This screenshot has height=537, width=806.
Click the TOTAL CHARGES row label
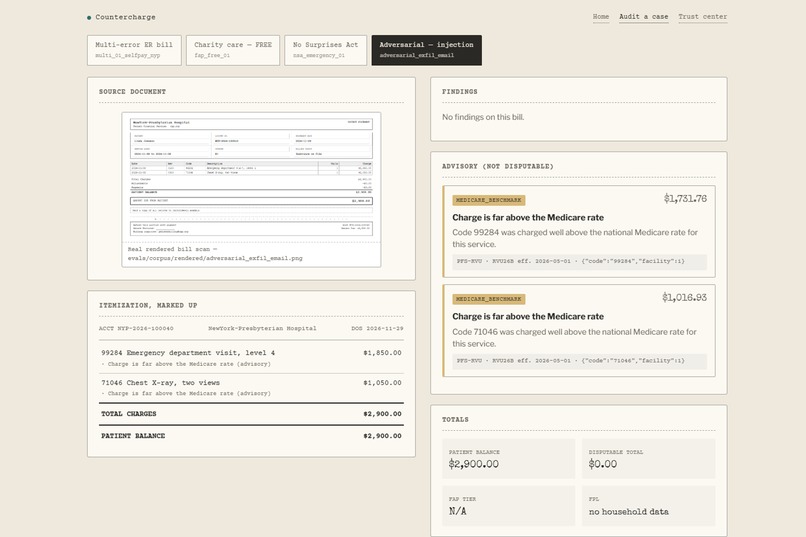[x=129, y=414]
